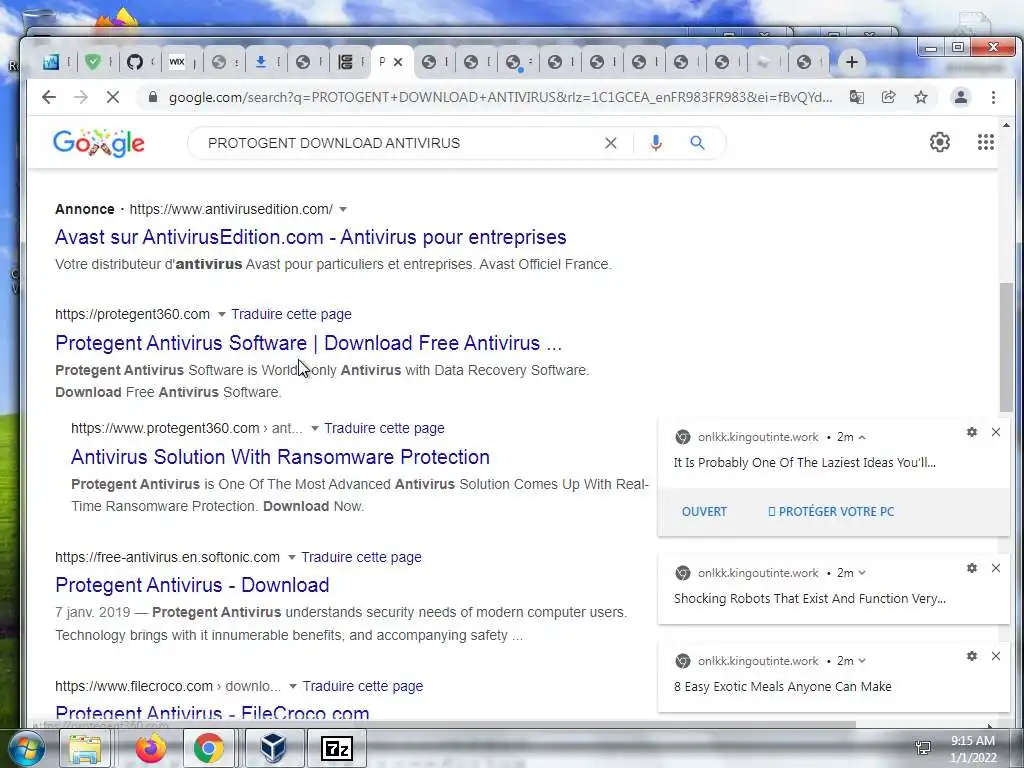
Task: Open Antivirus Solution With Ransomware Protection result
Action: 280,457
